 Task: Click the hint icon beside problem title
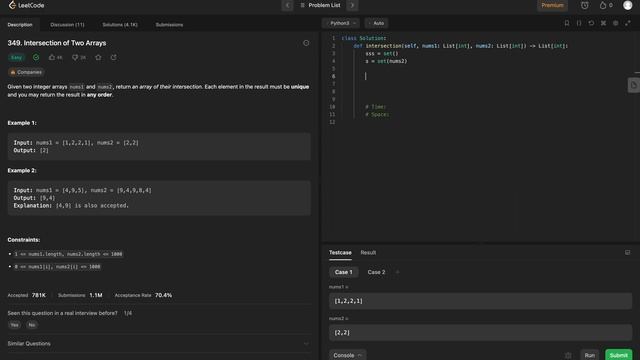coord(306,43)
